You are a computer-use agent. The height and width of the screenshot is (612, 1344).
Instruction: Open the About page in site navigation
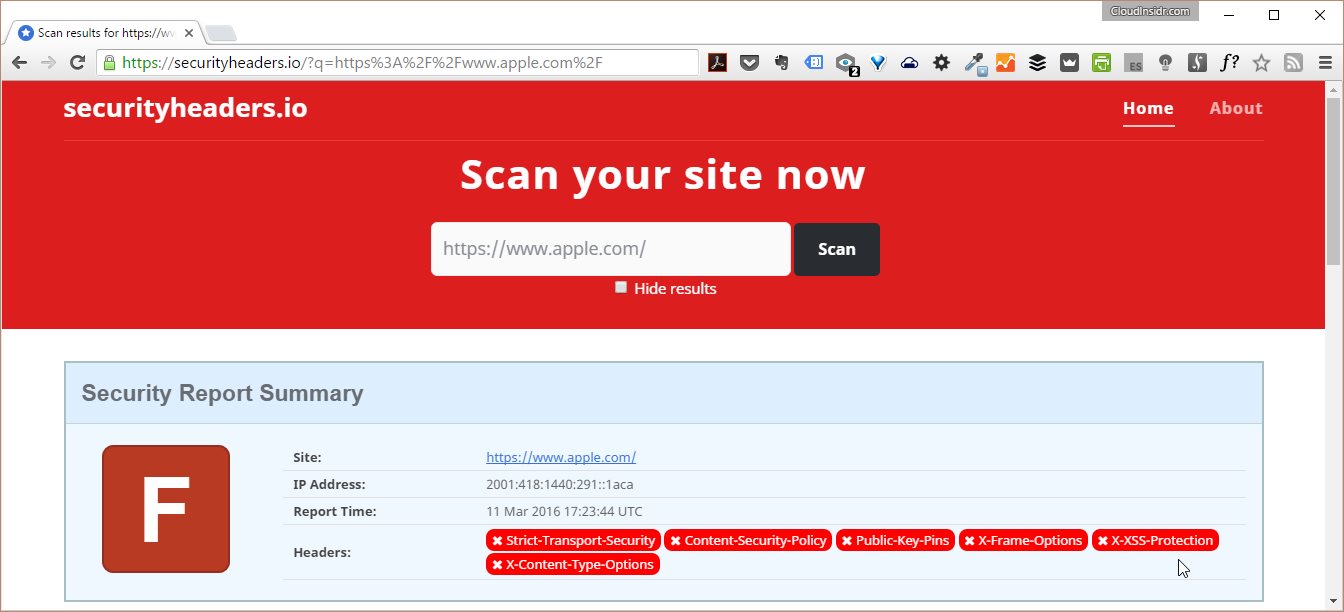(x=1235, y=108)
